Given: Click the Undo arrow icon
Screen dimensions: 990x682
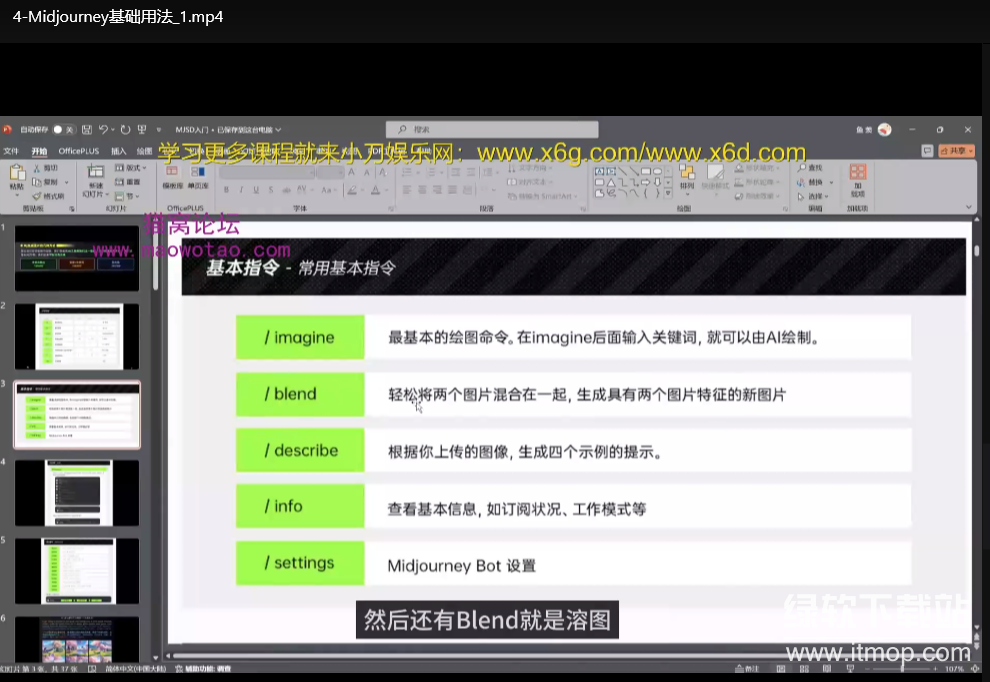Looking at the screenshot, I should tap(104, 129).
